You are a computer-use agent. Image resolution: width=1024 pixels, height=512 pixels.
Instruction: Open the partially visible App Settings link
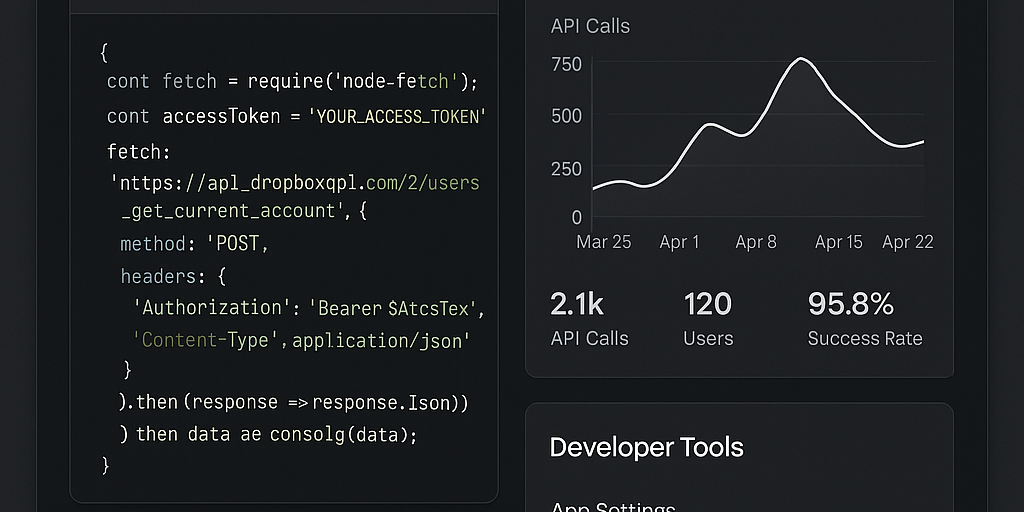click(613, 507)
